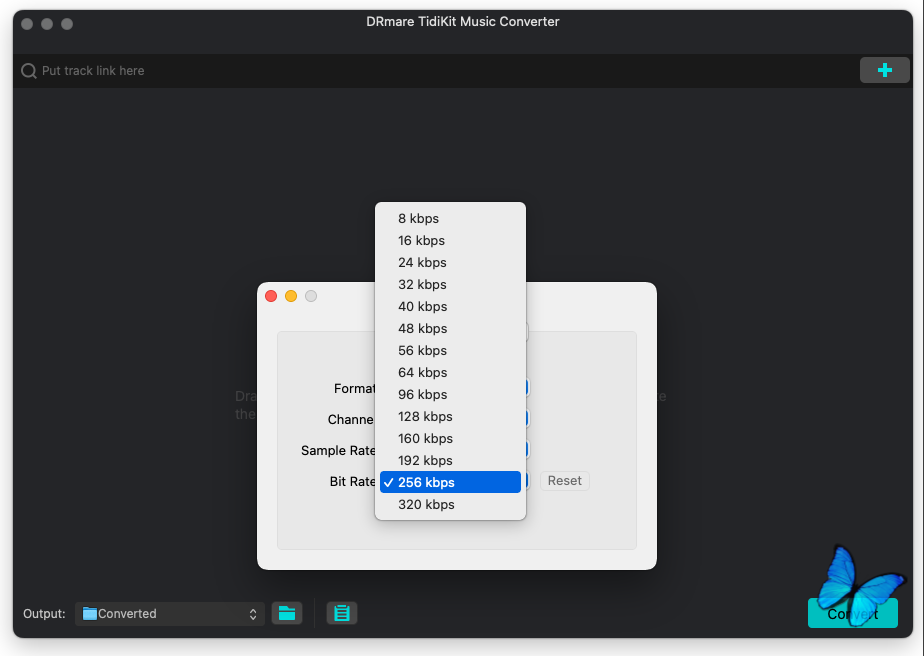
Task: Pick the 40 kbps option
Action: [x=450, y=306]
